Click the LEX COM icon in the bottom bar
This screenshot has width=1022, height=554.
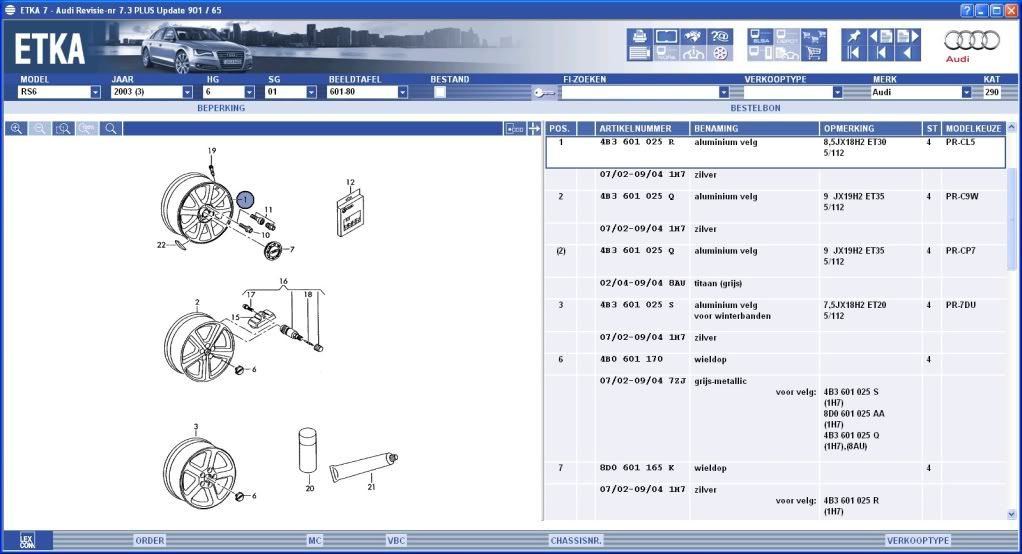pyautogui.click(x=27, y=540)
